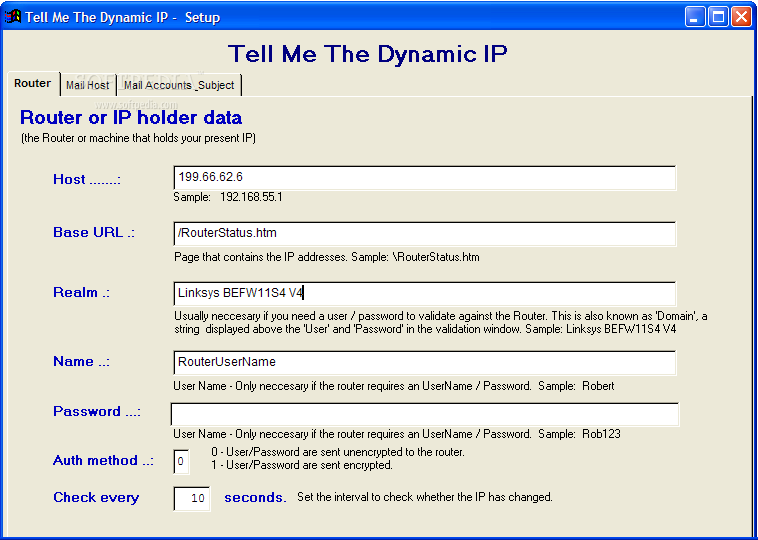
Task: Click the Realm field with Linksys BEFW11S4 V4
Action: [424, 293]
